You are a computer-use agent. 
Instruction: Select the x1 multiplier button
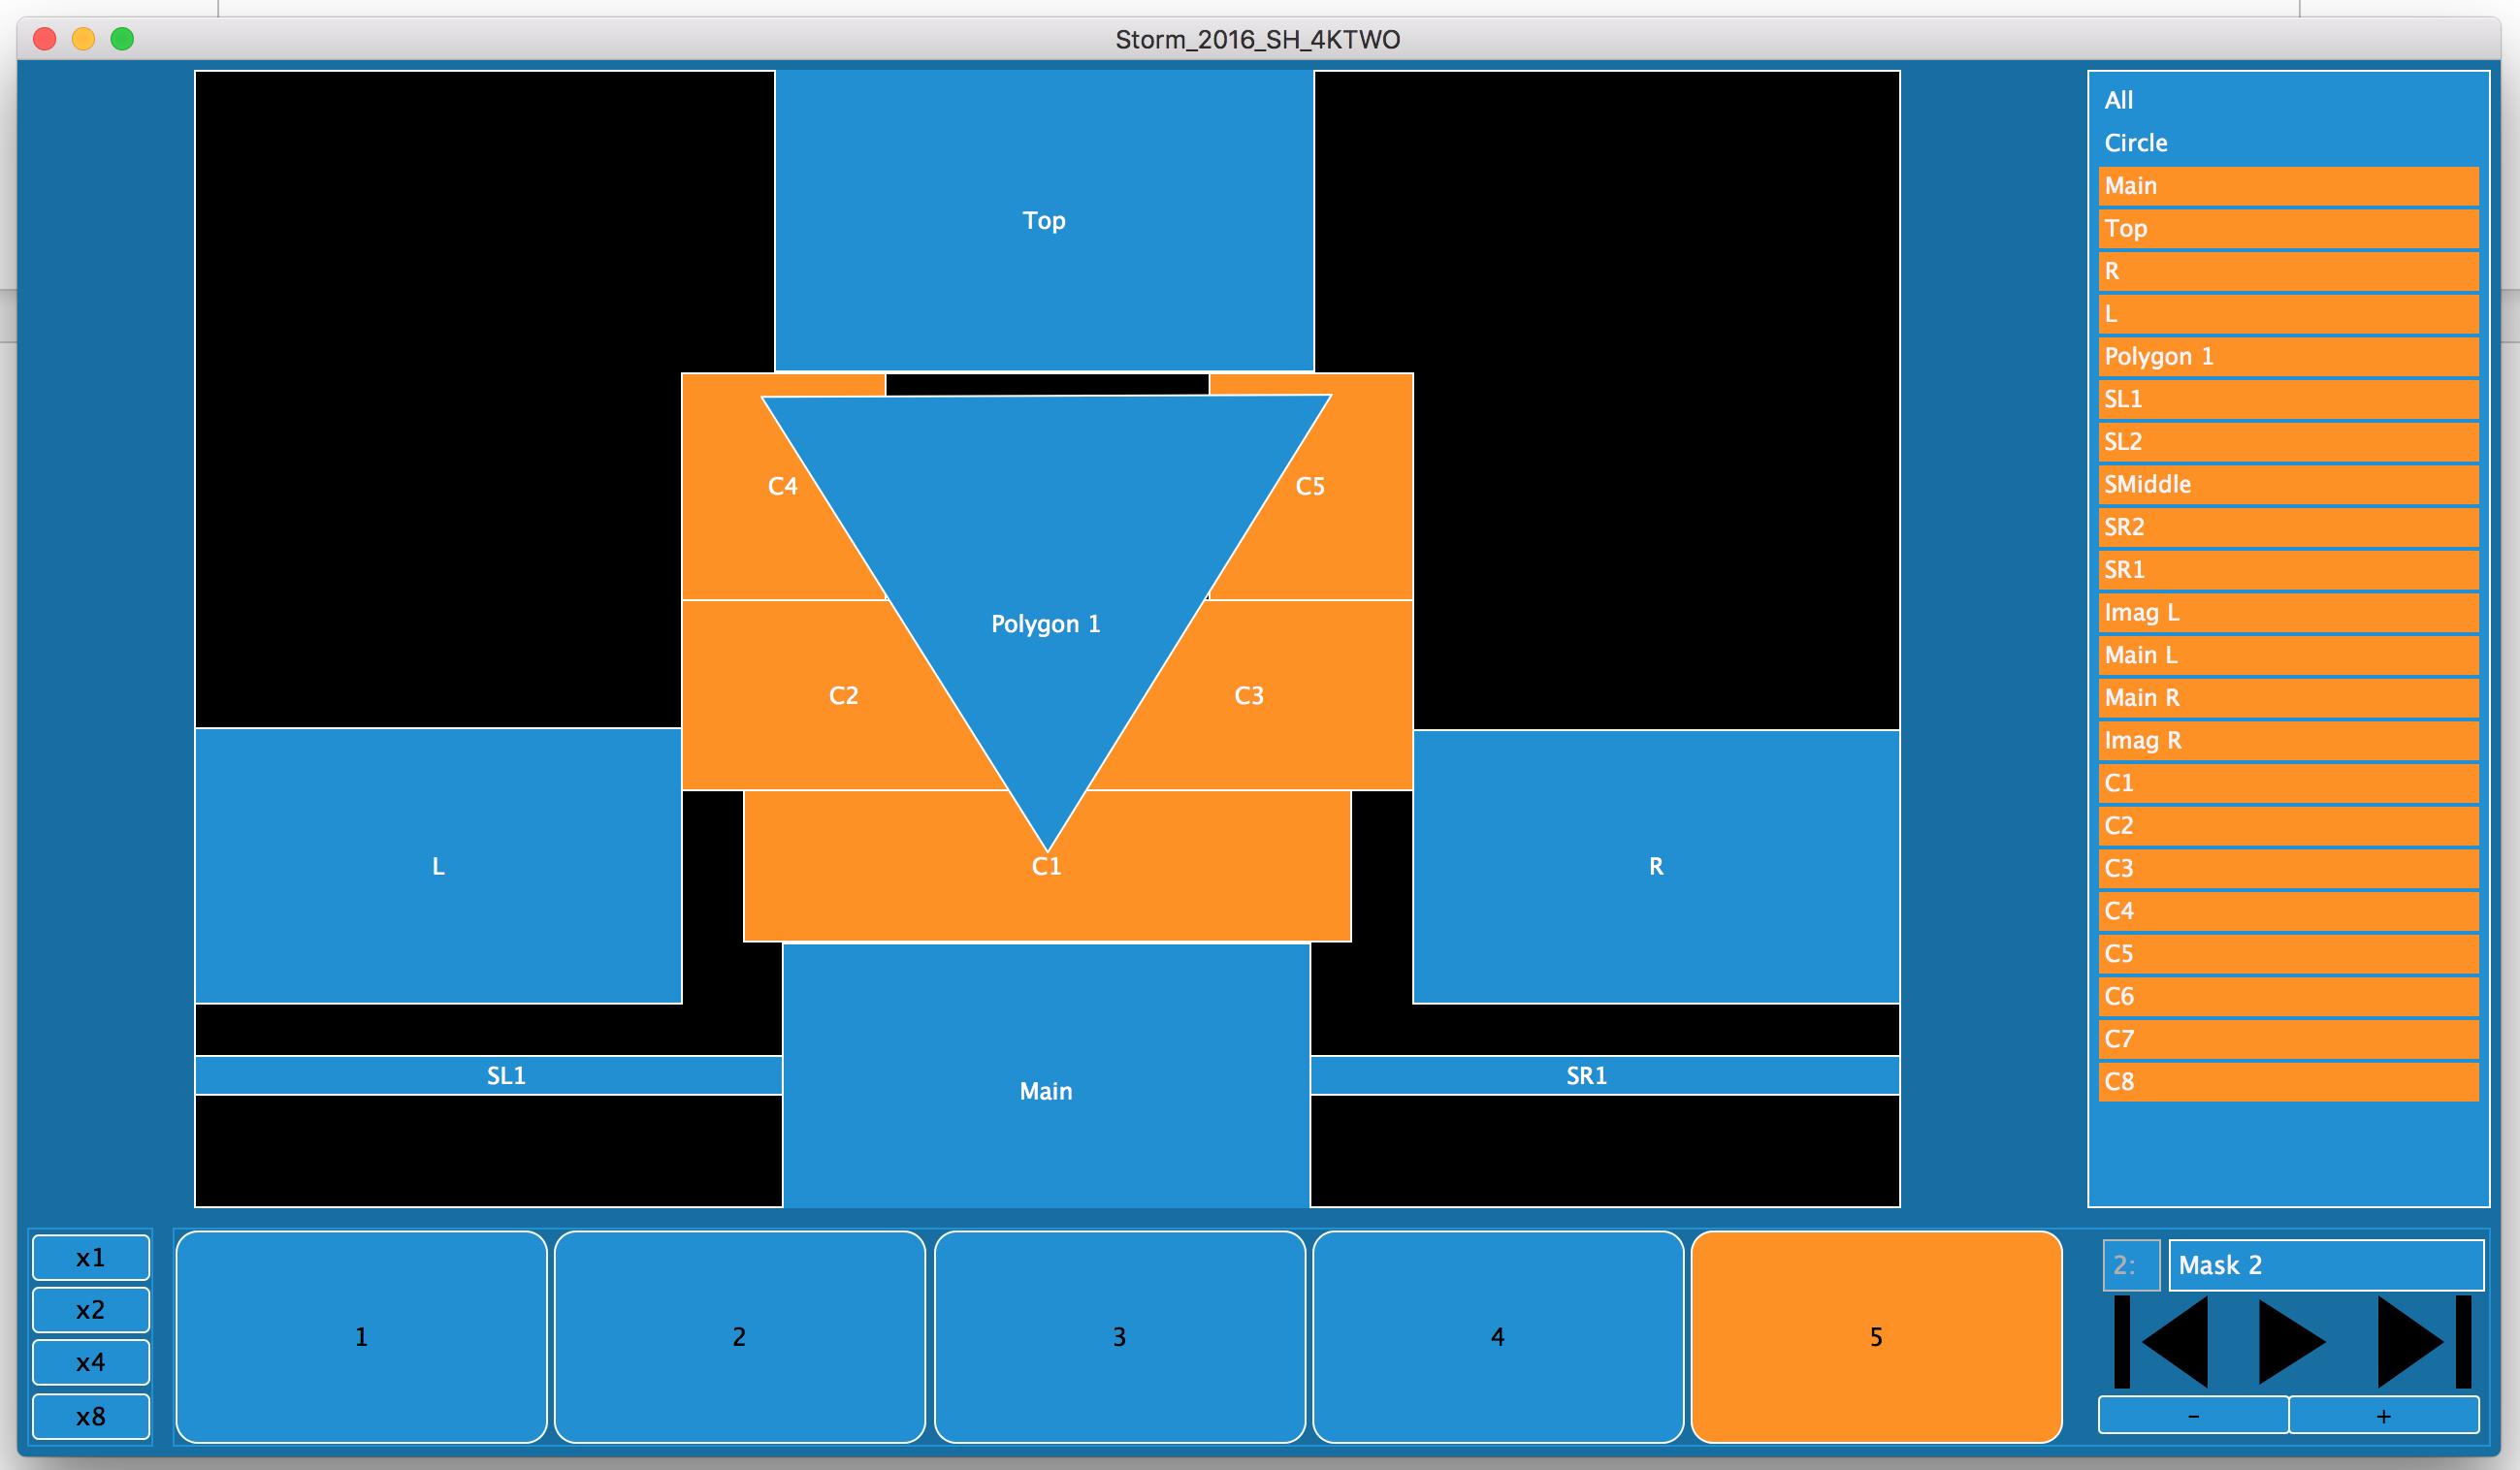click(90, 1257)
